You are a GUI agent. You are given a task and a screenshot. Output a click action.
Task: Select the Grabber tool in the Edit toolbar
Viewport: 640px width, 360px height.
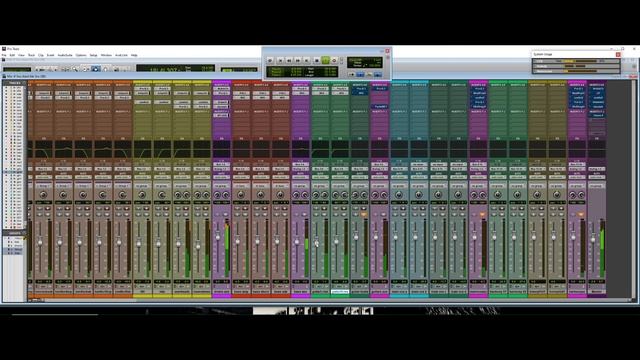(106, 69)
